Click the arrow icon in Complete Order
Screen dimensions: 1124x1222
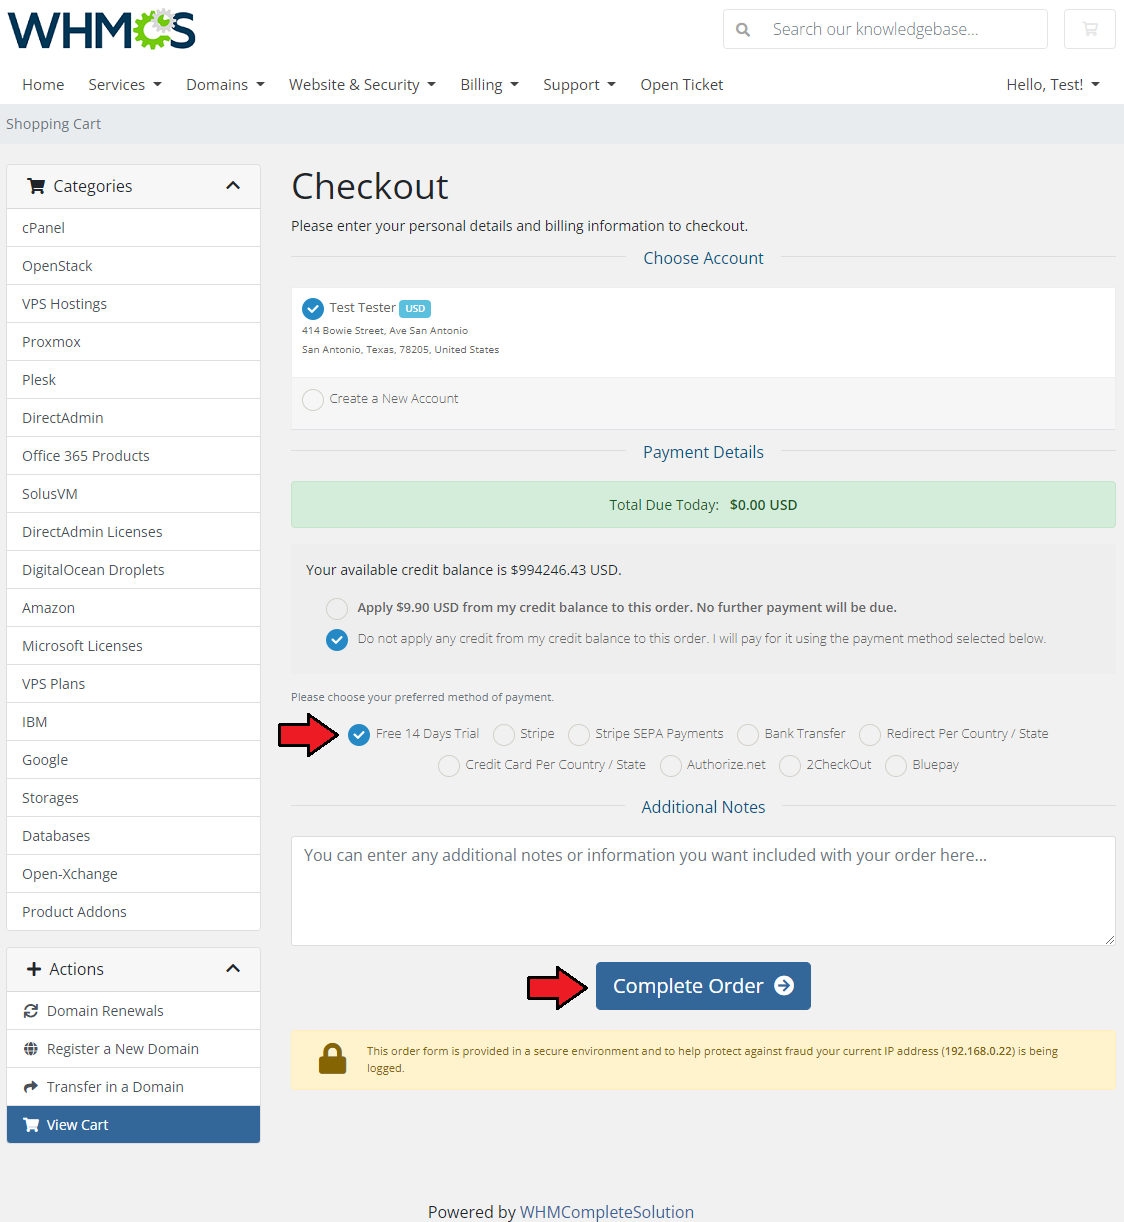point(785,986)
